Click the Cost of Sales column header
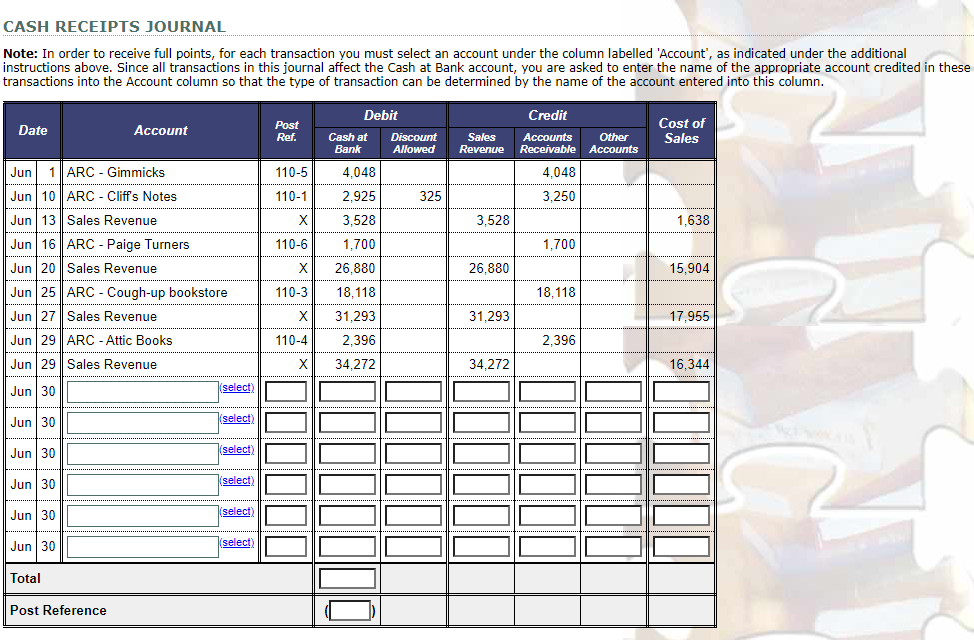This screenshot has height=640, width=974. tap(681, 130)
